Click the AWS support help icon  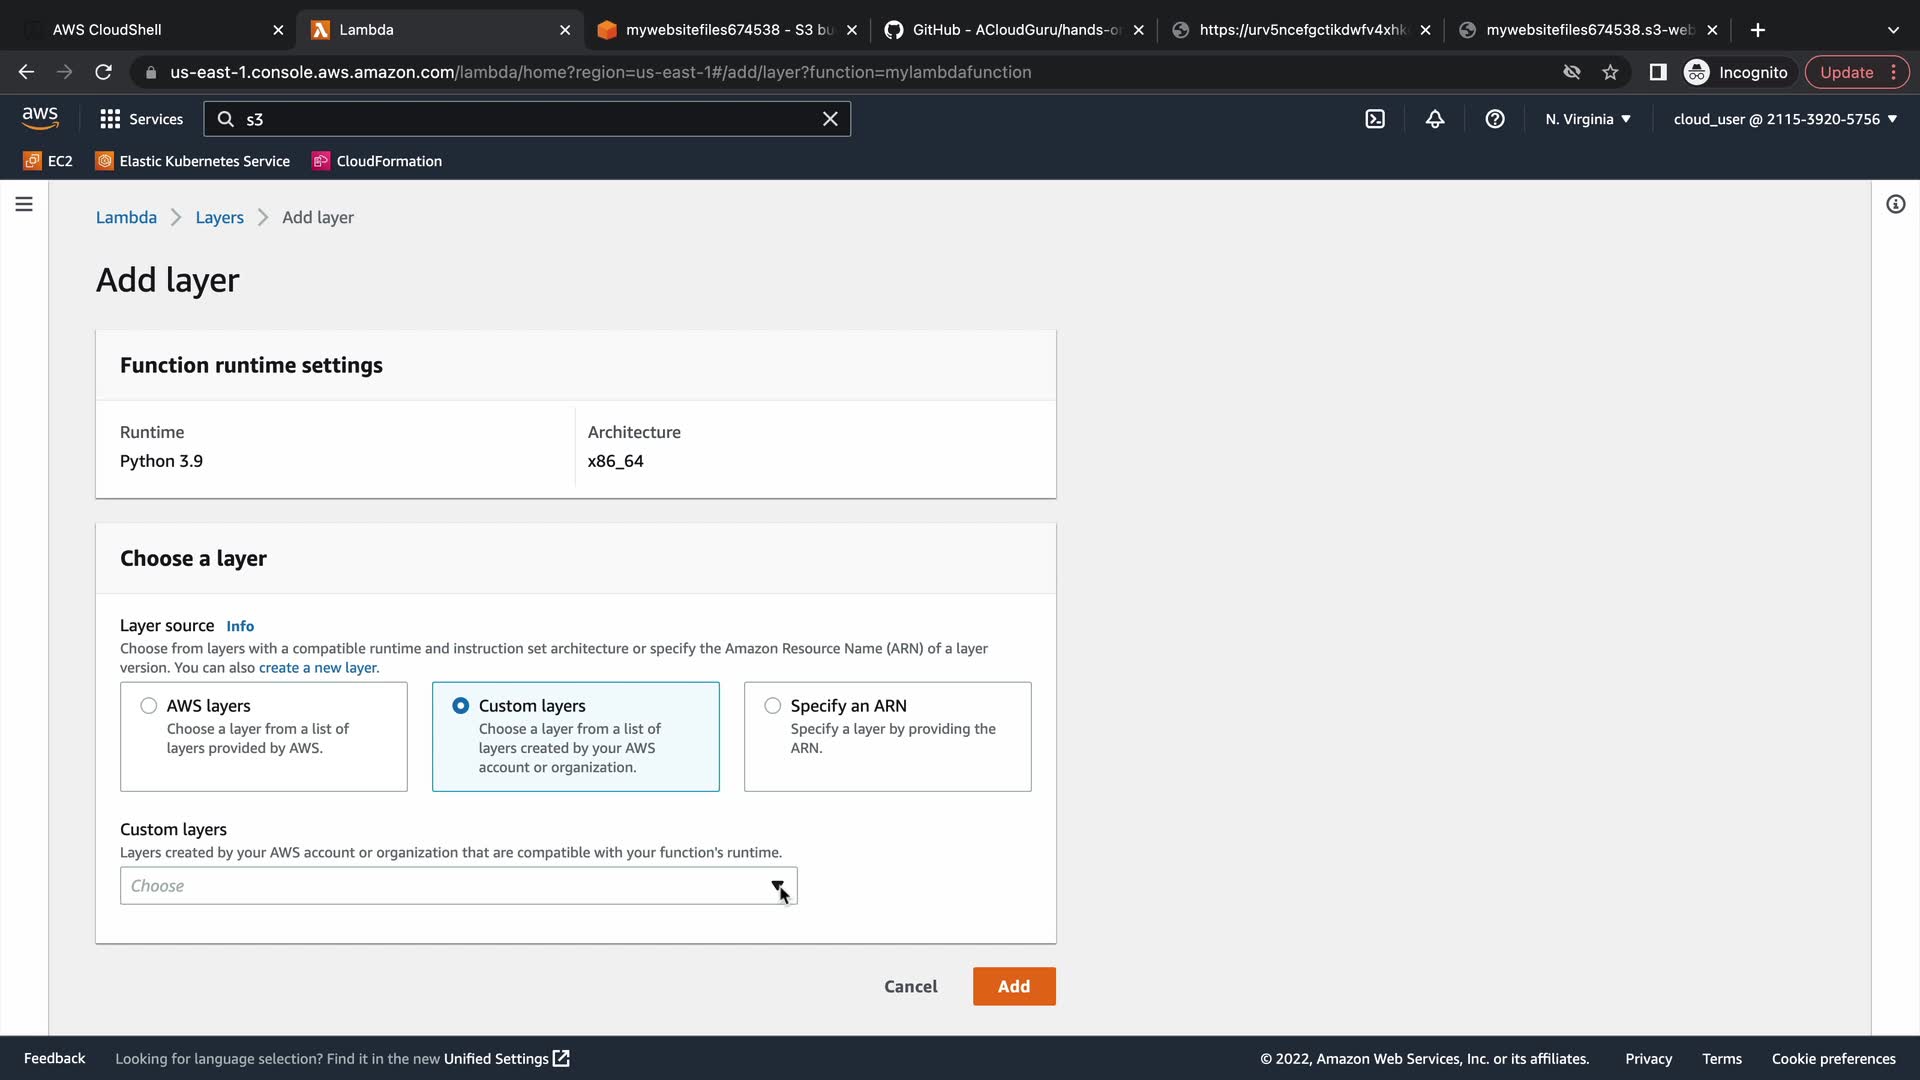coord(1495,119)
